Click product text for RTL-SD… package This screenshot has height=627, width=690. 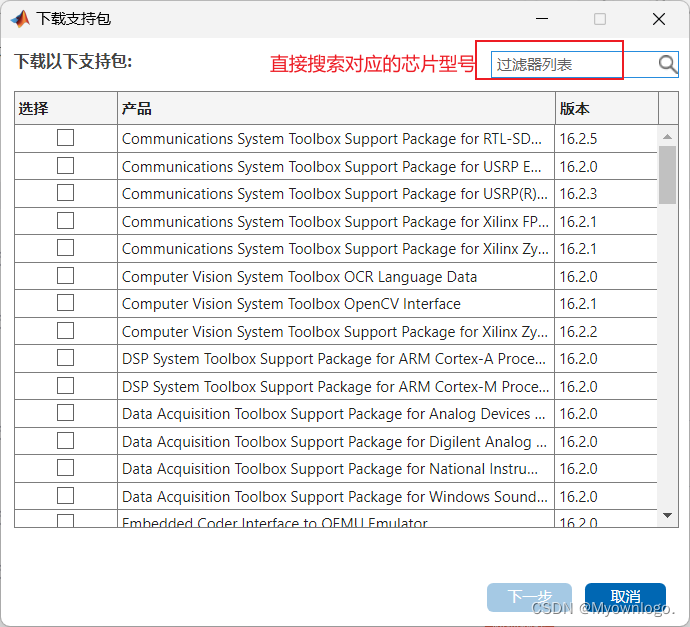[x=332, y=139]
